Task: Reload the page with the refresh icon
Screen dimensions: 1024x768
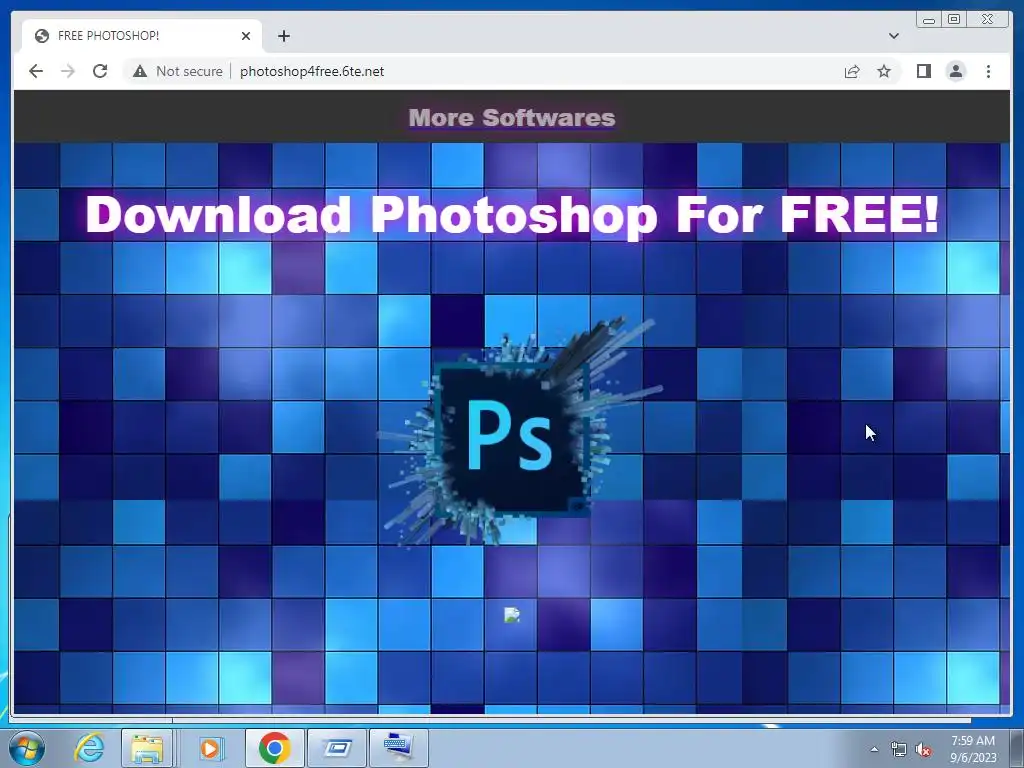Action: [100, 71]
